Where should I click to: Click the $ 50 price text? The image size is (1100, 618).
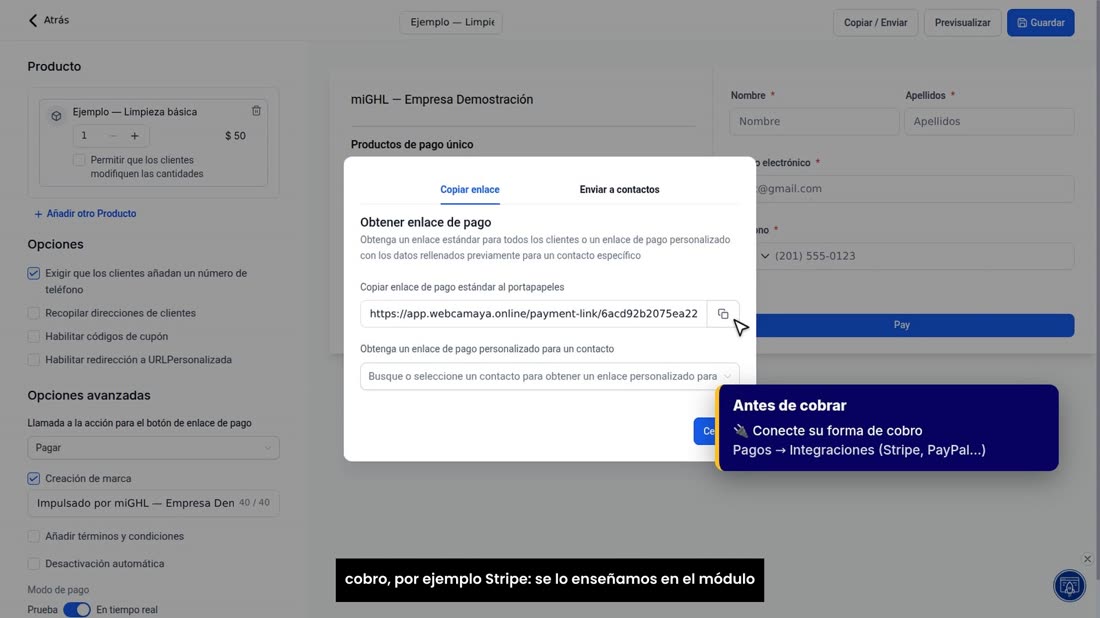pos(235,136)
